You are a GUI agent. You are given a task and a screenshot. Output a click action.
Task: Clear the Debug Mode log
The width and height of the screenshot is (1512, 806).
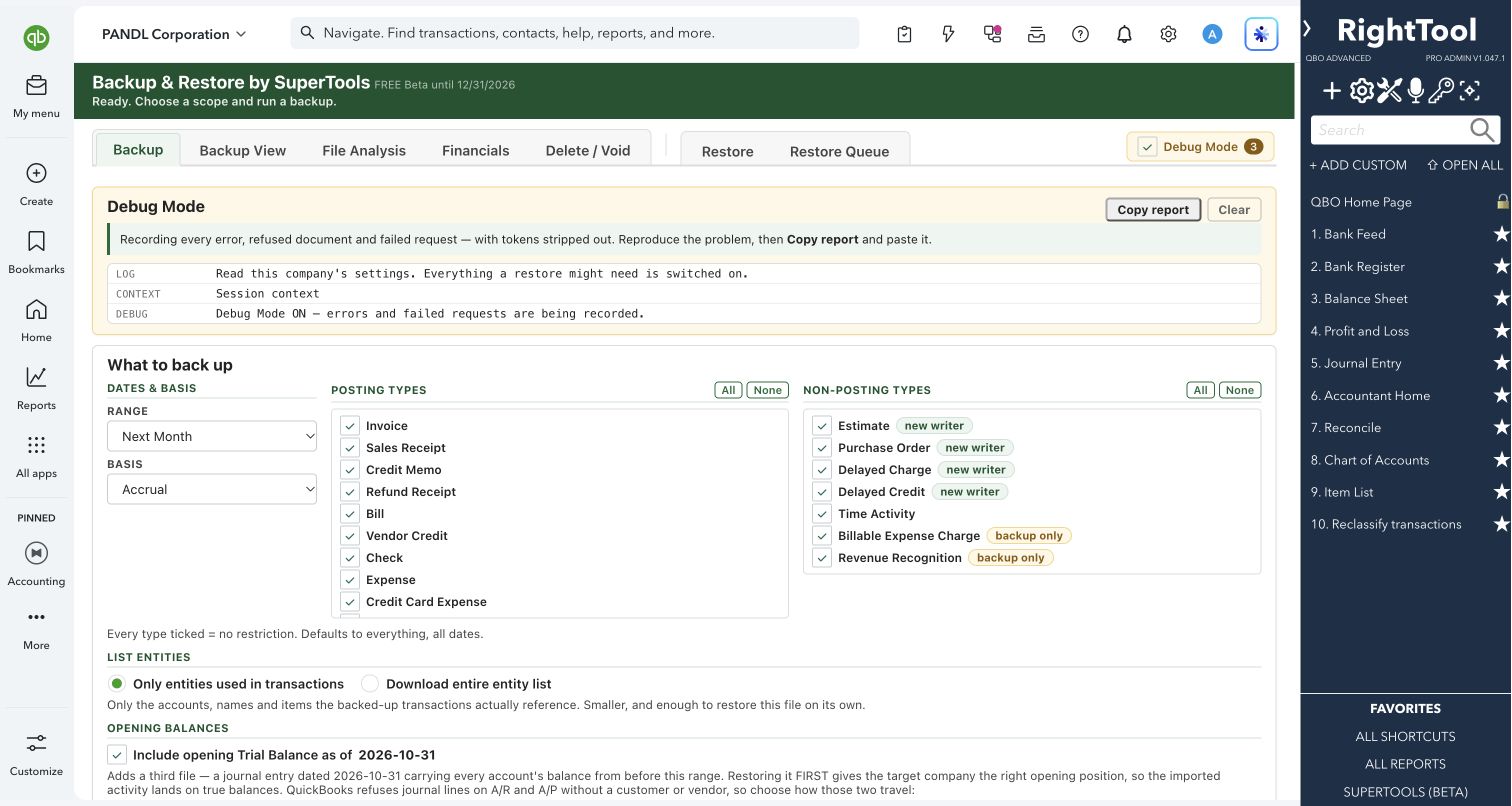(x=1234, y=210)
